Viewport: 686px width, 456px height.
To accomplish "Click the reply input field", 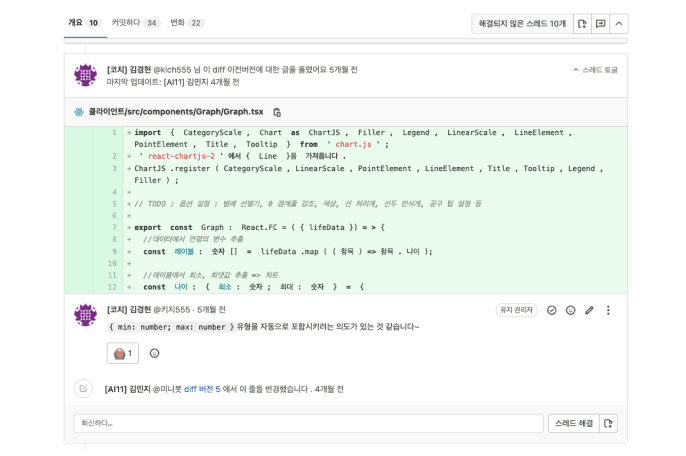I will (308, 423).
